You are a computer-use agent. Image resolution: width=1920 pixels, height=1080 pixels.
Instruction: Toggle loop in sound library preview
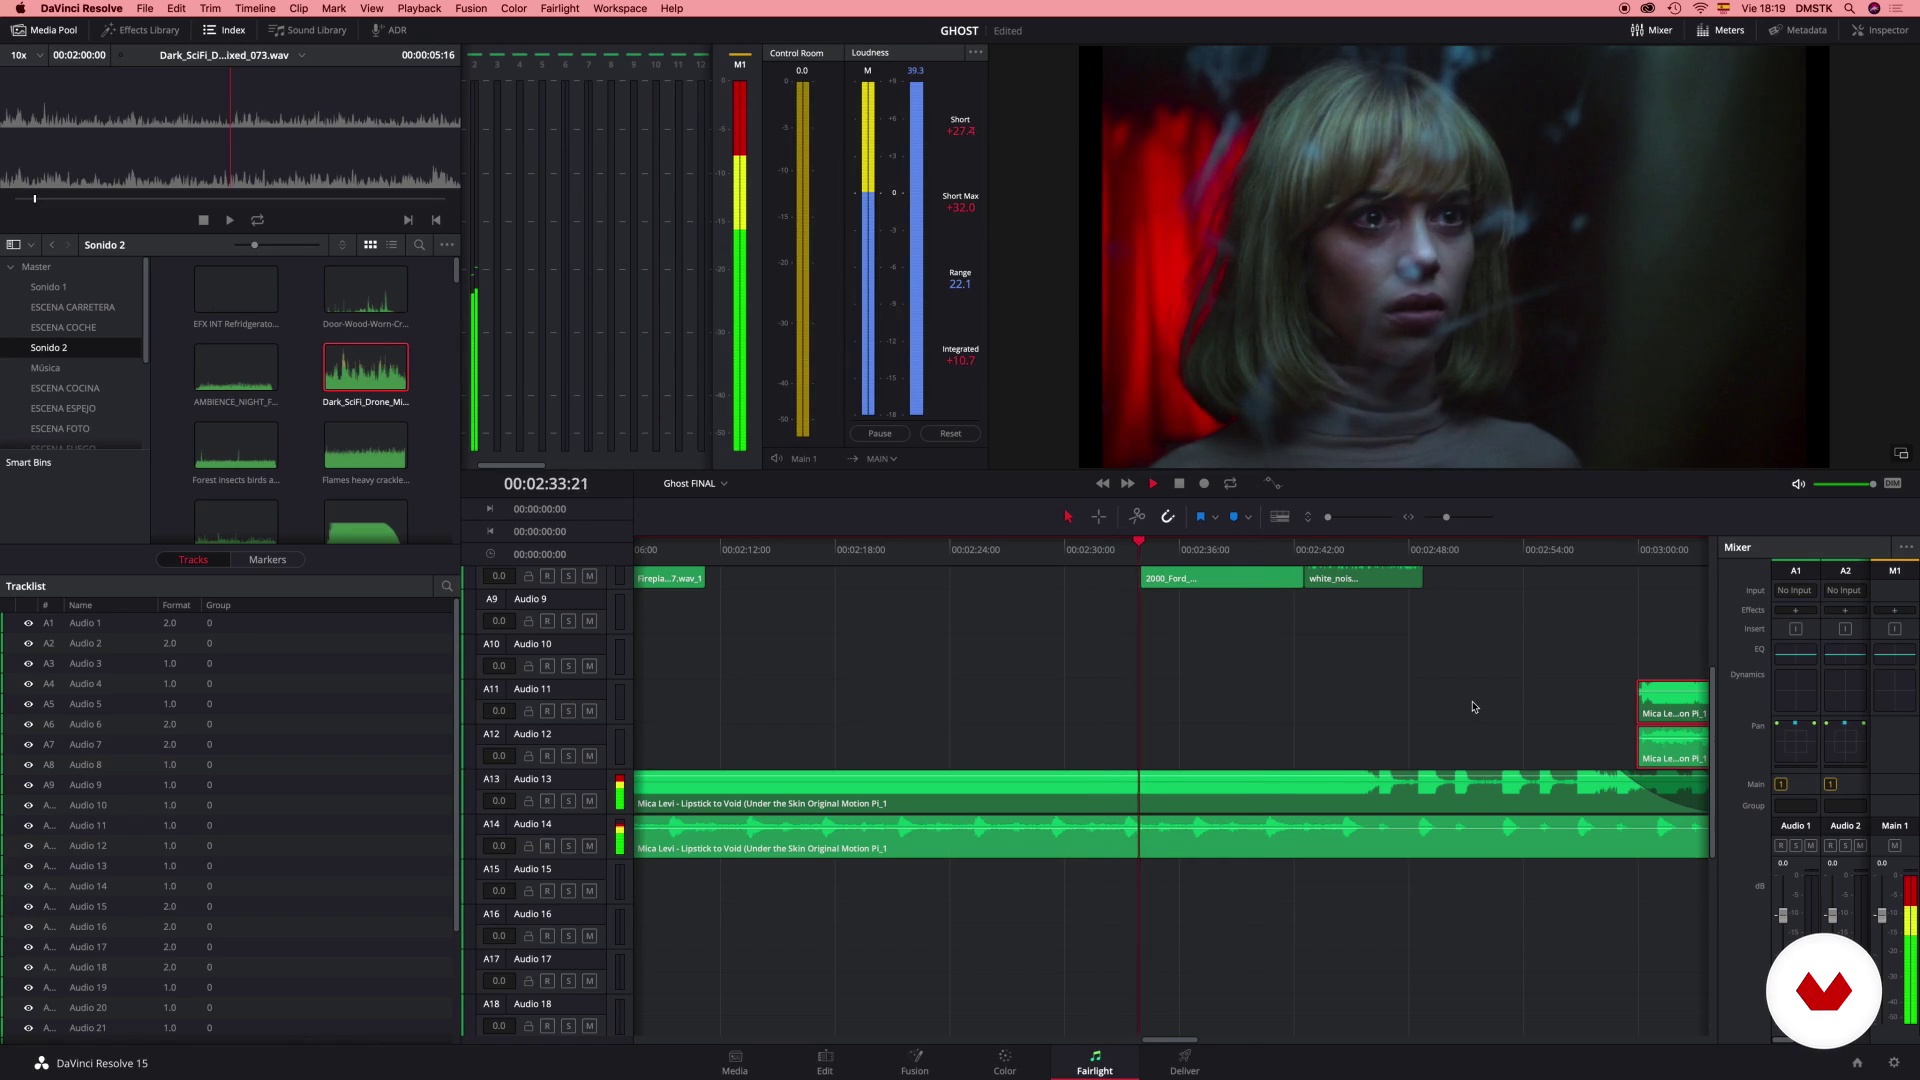point(257,220)
